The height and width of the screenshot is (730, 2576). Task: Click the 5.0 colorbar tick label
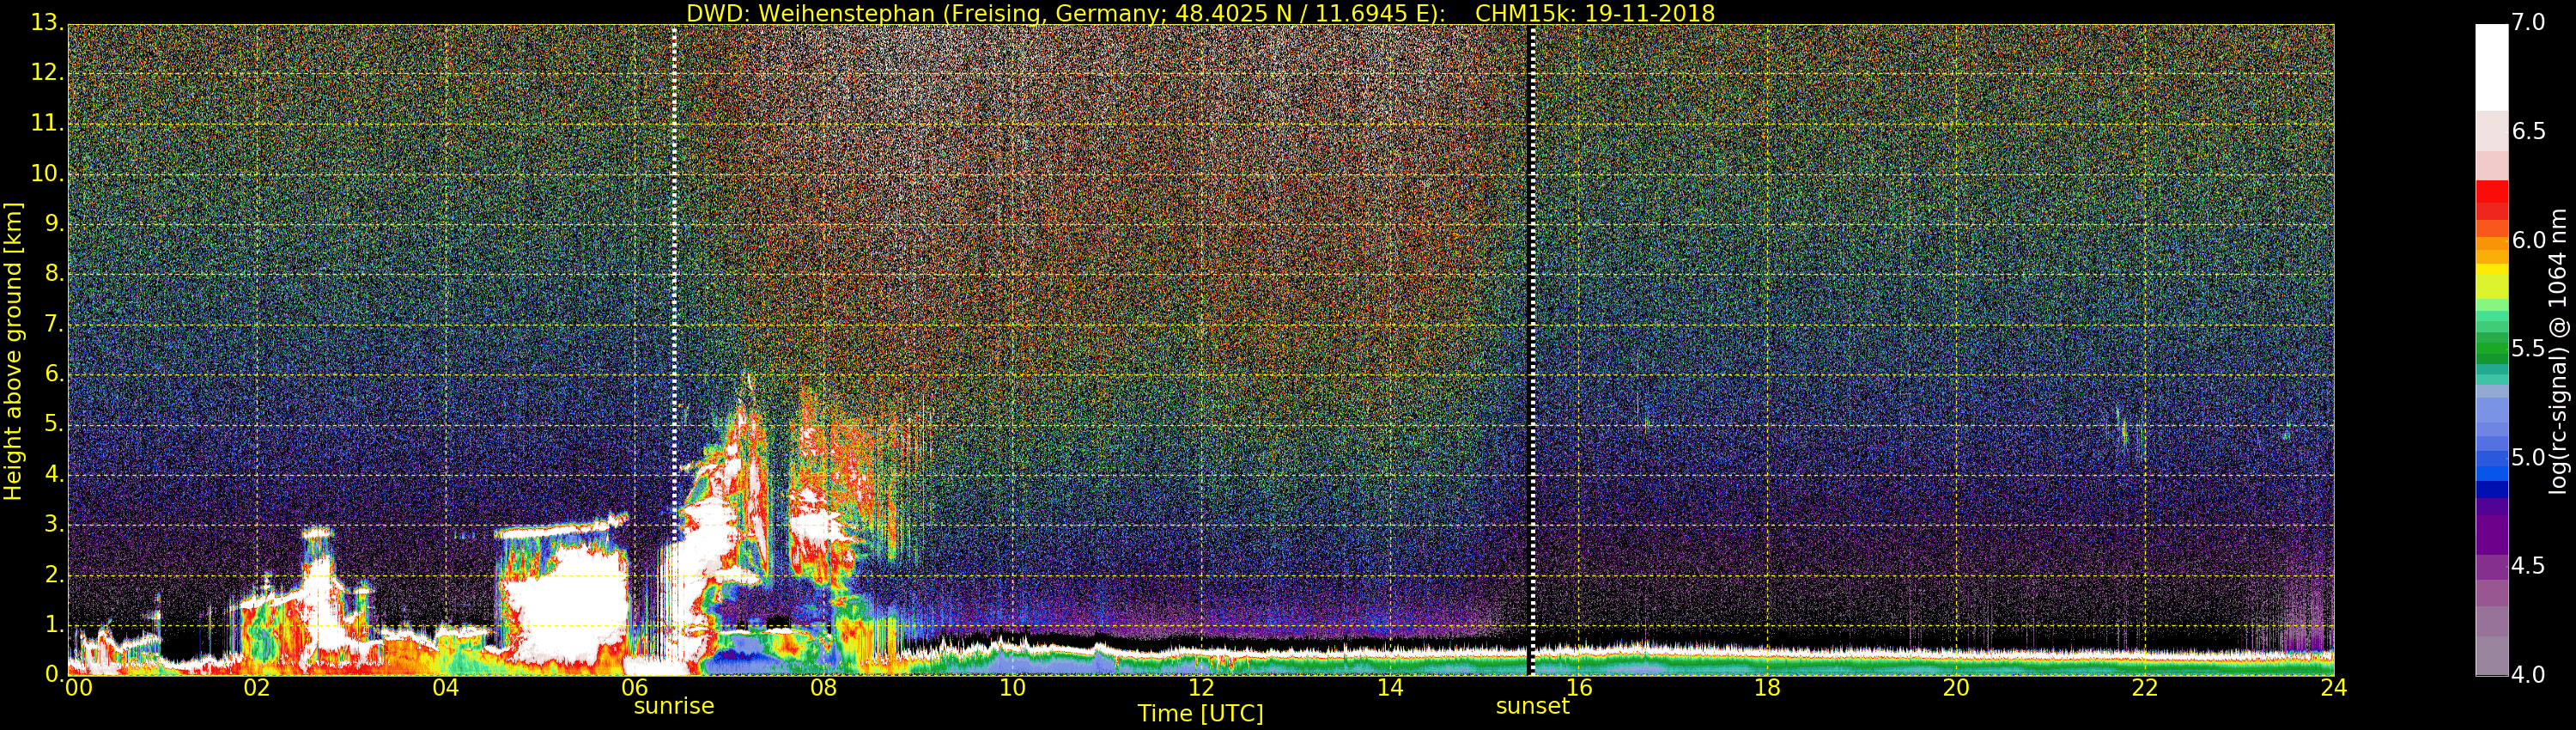(2529, 457)
